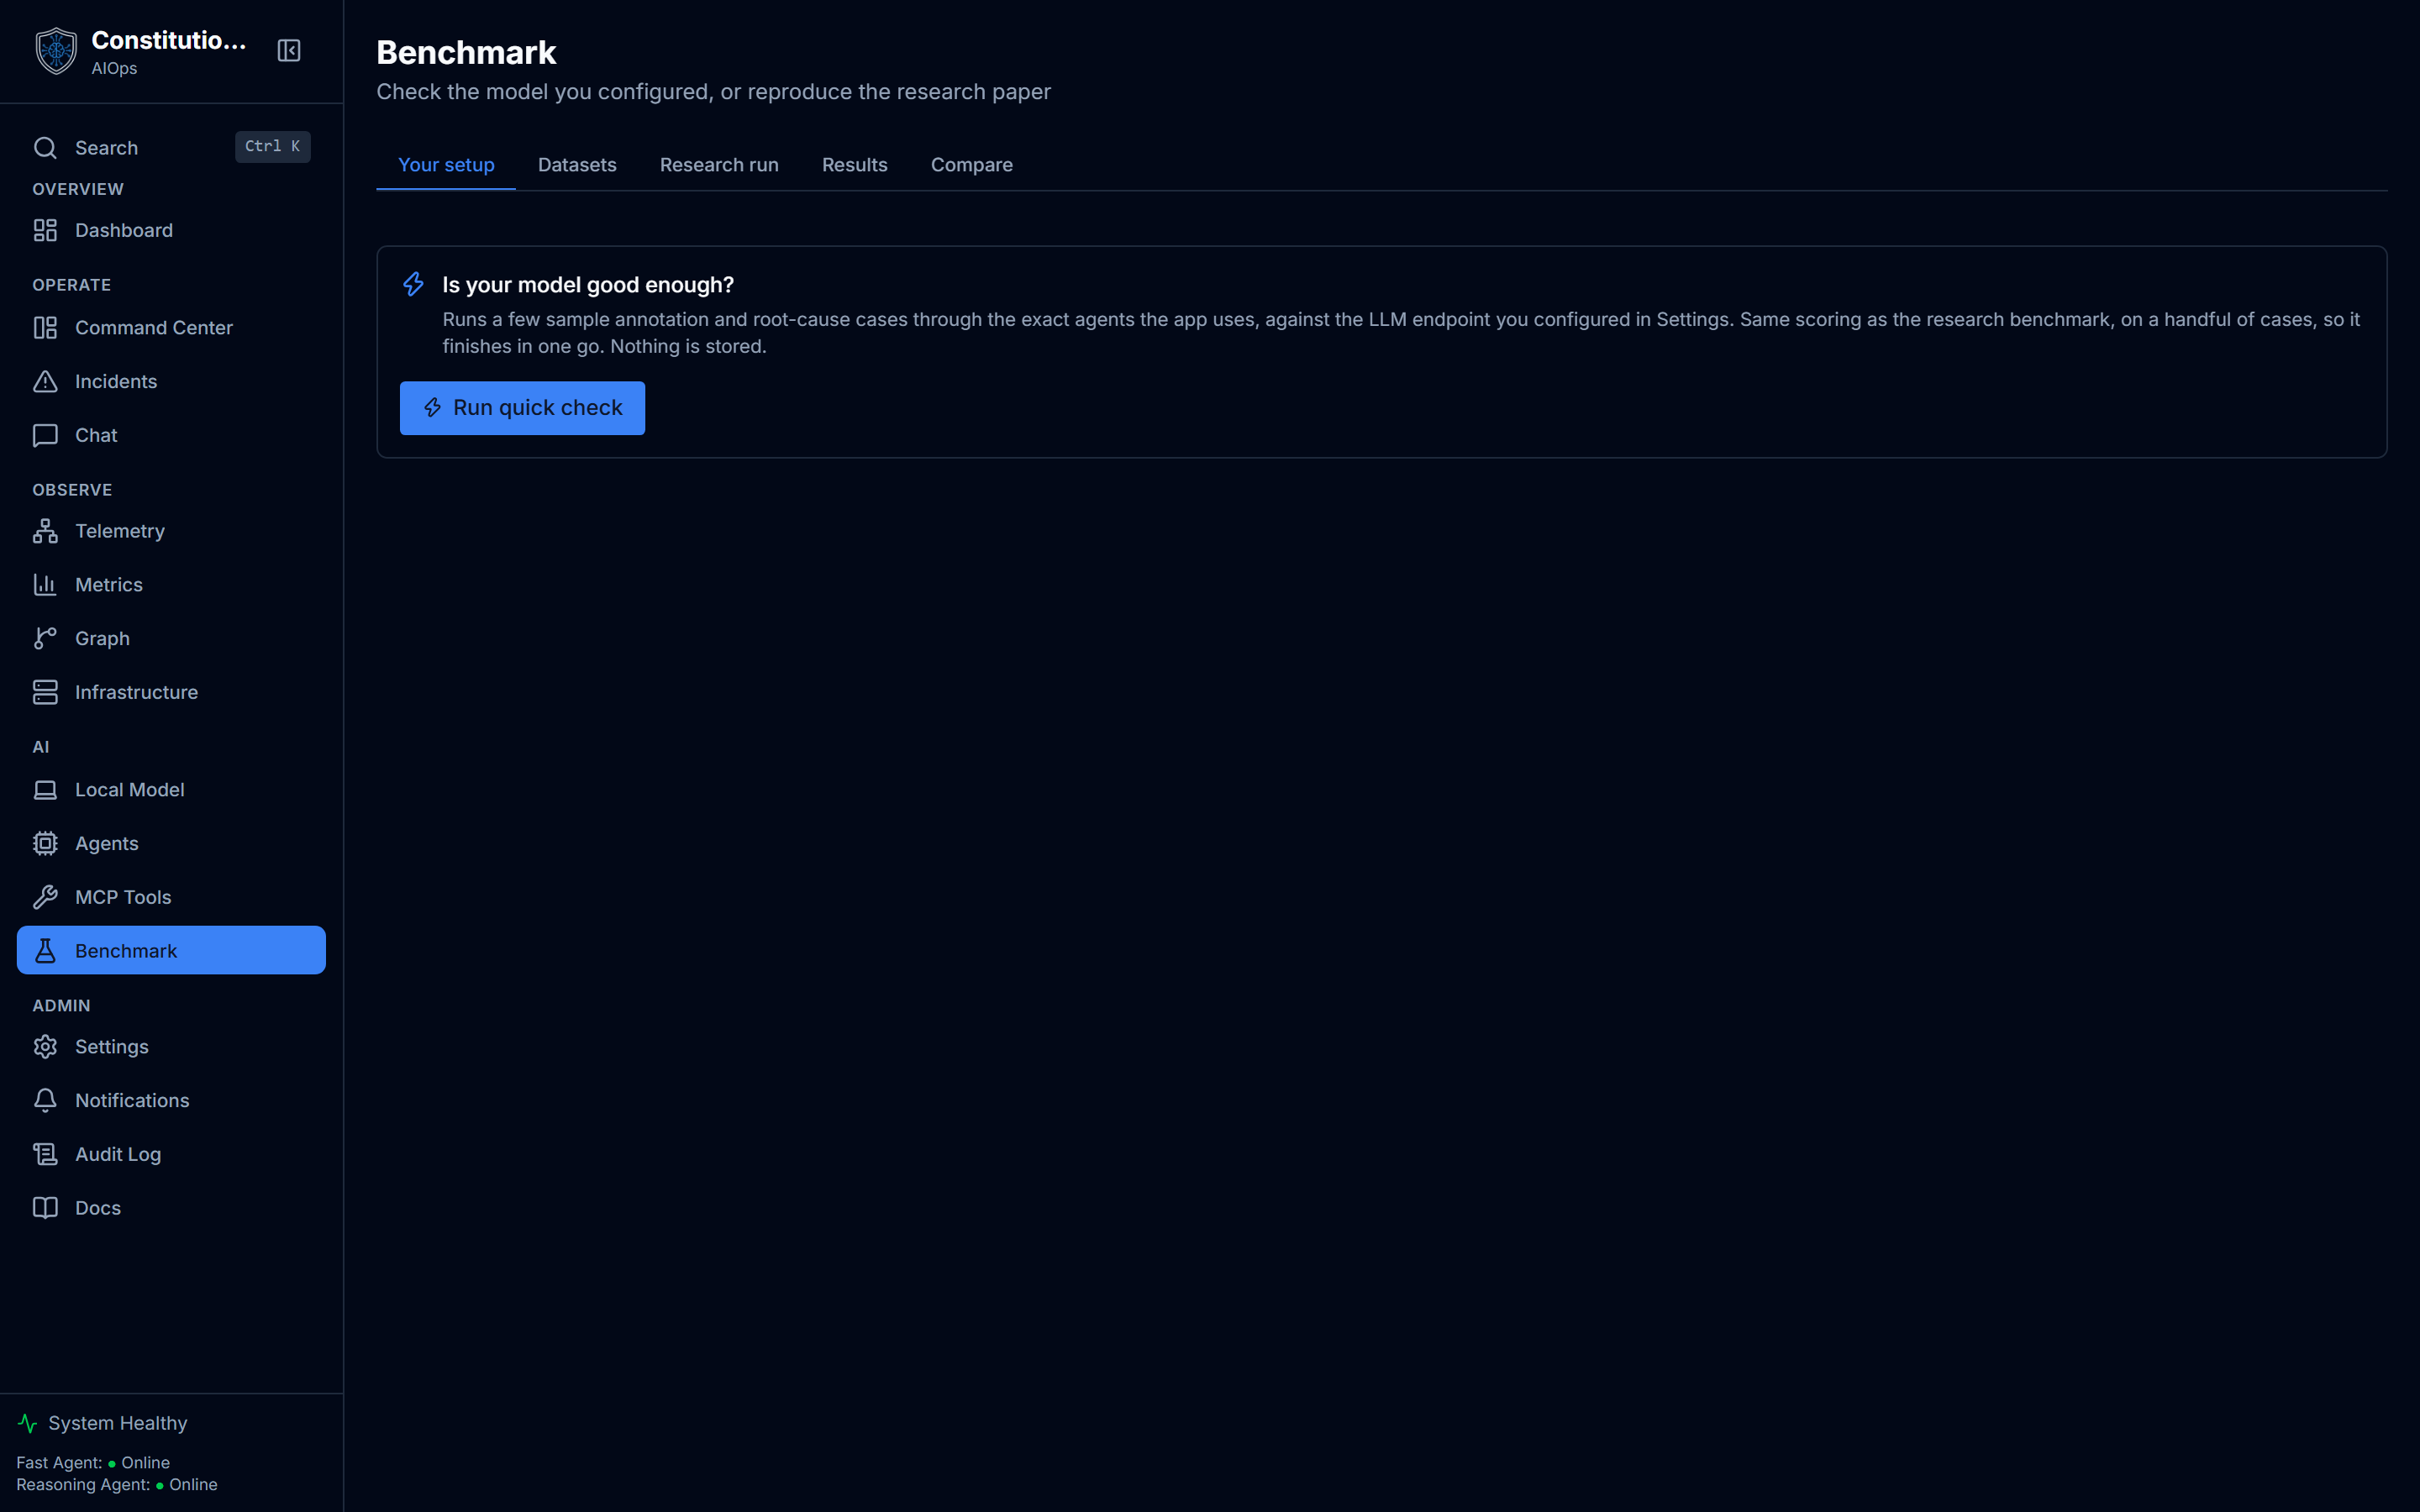This screenshot has width=2420, height=1512.
Task: Click the Local Model laptop icon
Action: coord(45,790)
